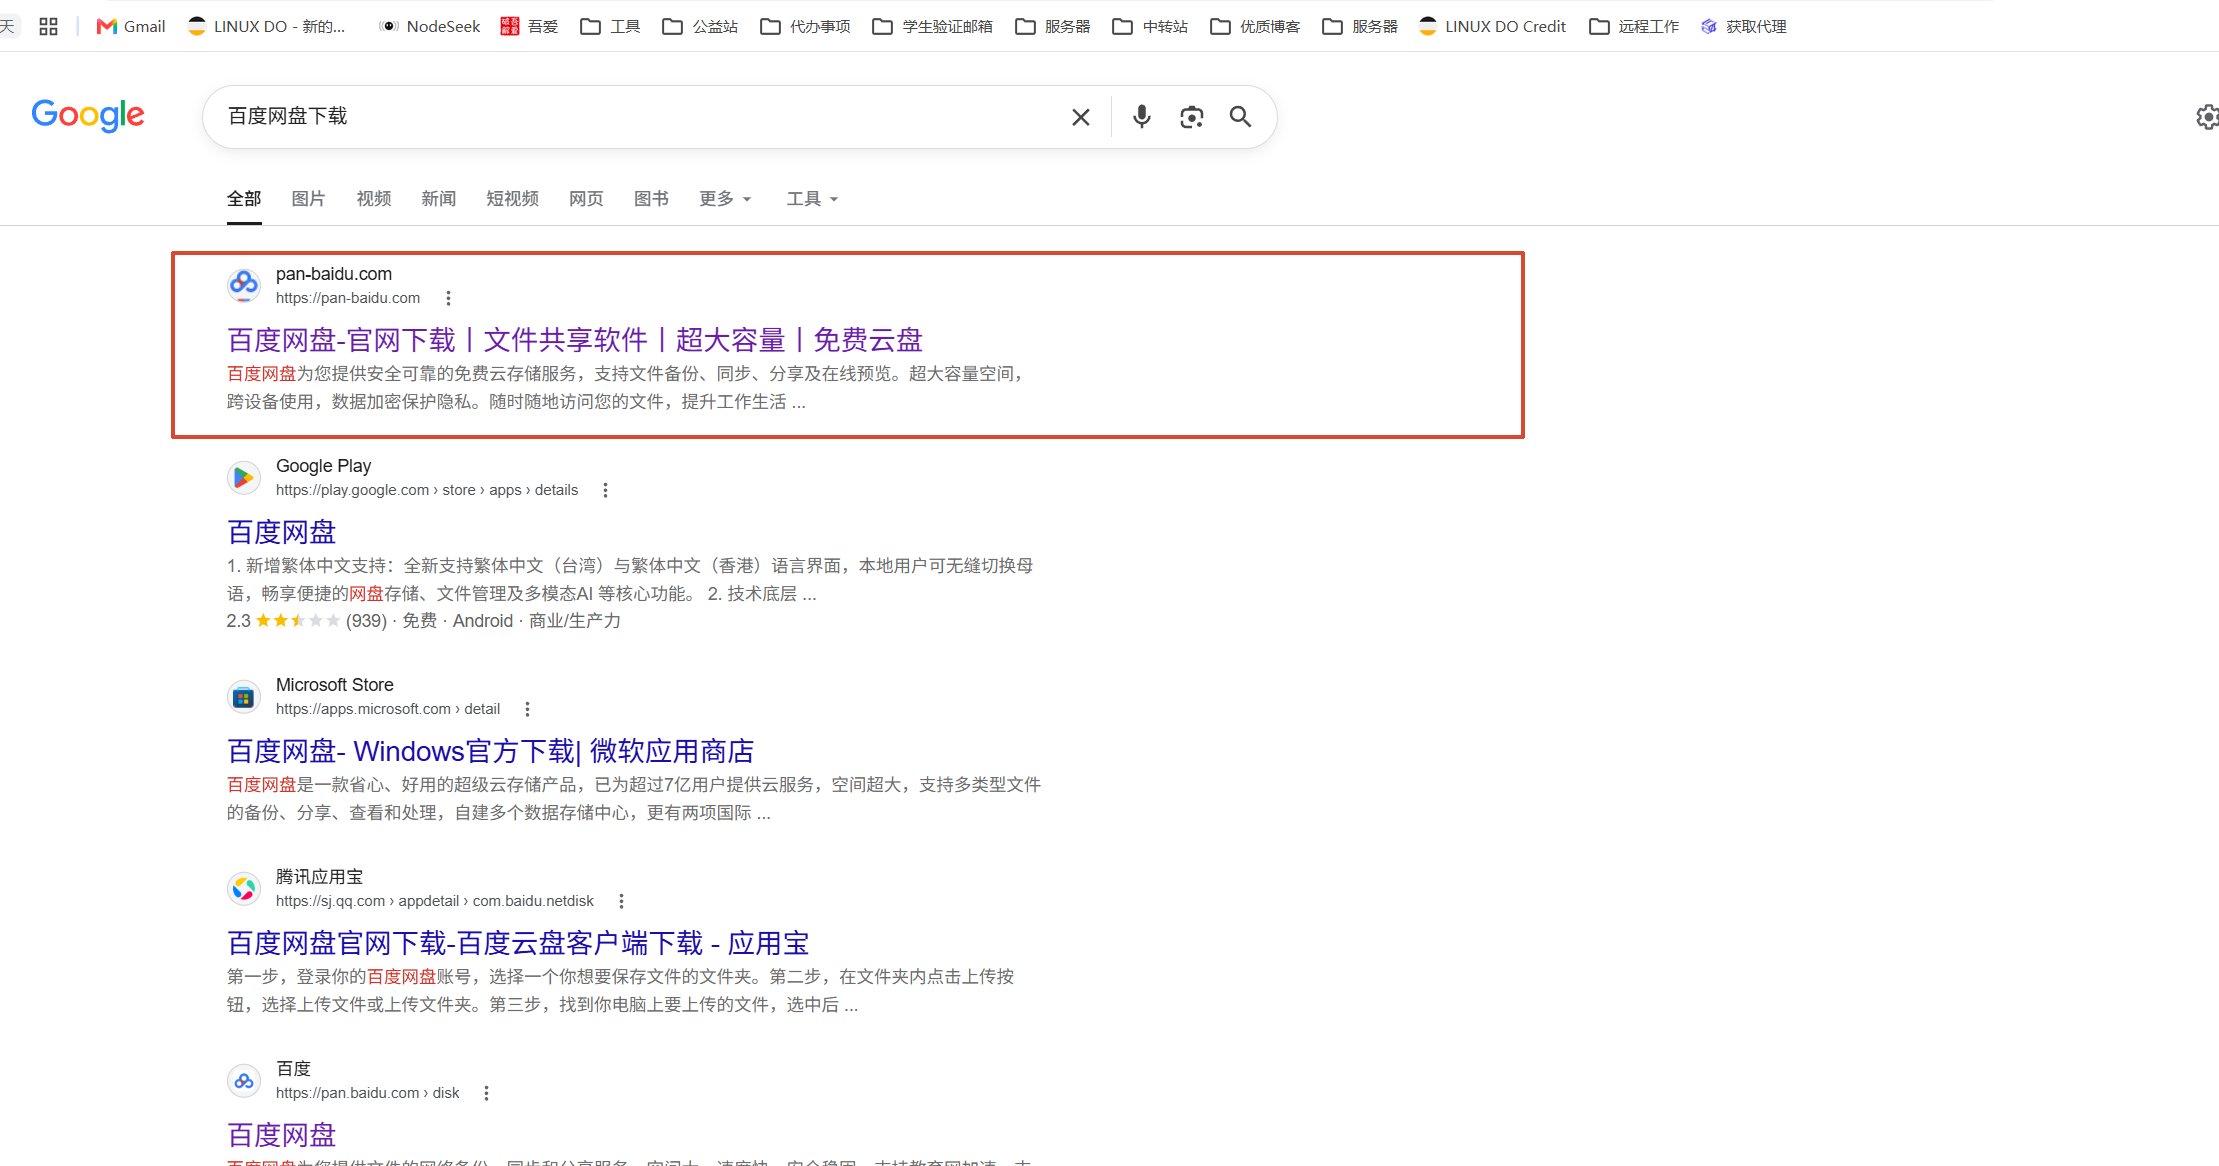2219x1166 pixels.
Task: Open more options for Google Play result
Action: click(605, 490)
